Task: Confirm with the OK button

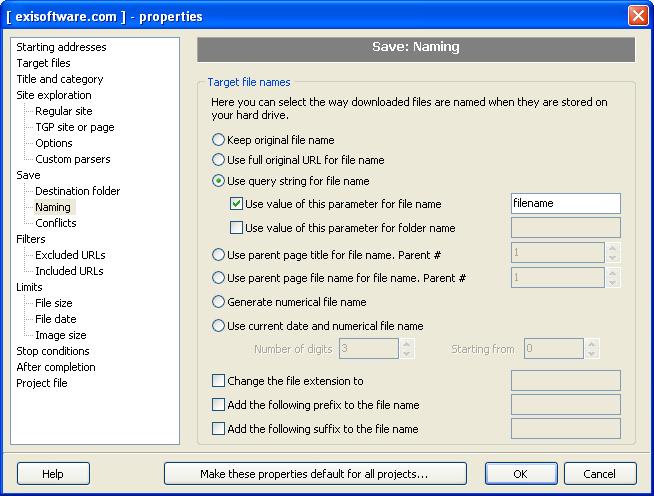Action: (521, 473)
